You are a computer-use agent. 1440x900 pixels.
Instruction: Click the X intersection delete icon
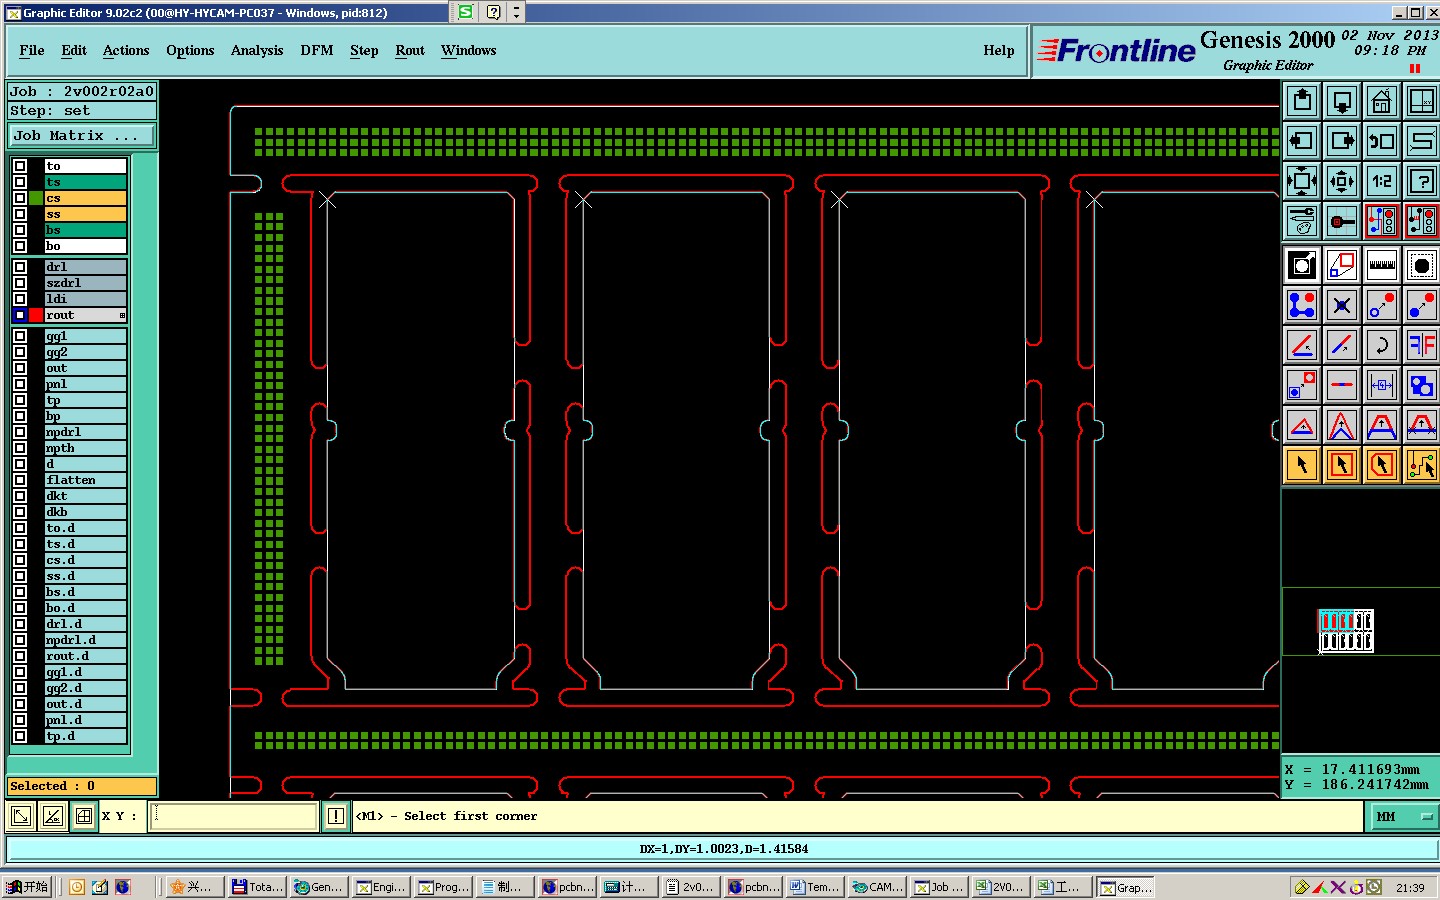coord(1342,305)
